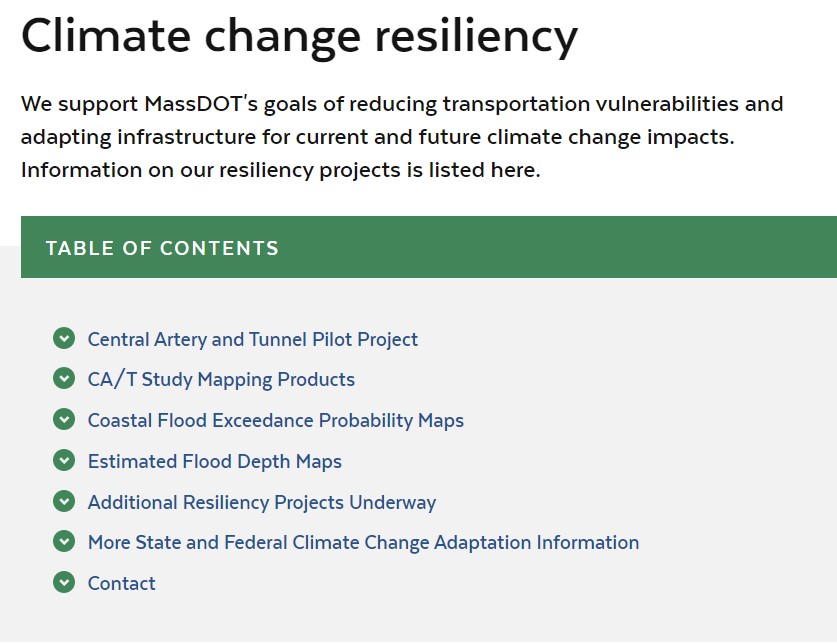837x644 pixels.
Task: Click chevron icon beside Estimated Flood Depth Maps
Action: point(64,461)
